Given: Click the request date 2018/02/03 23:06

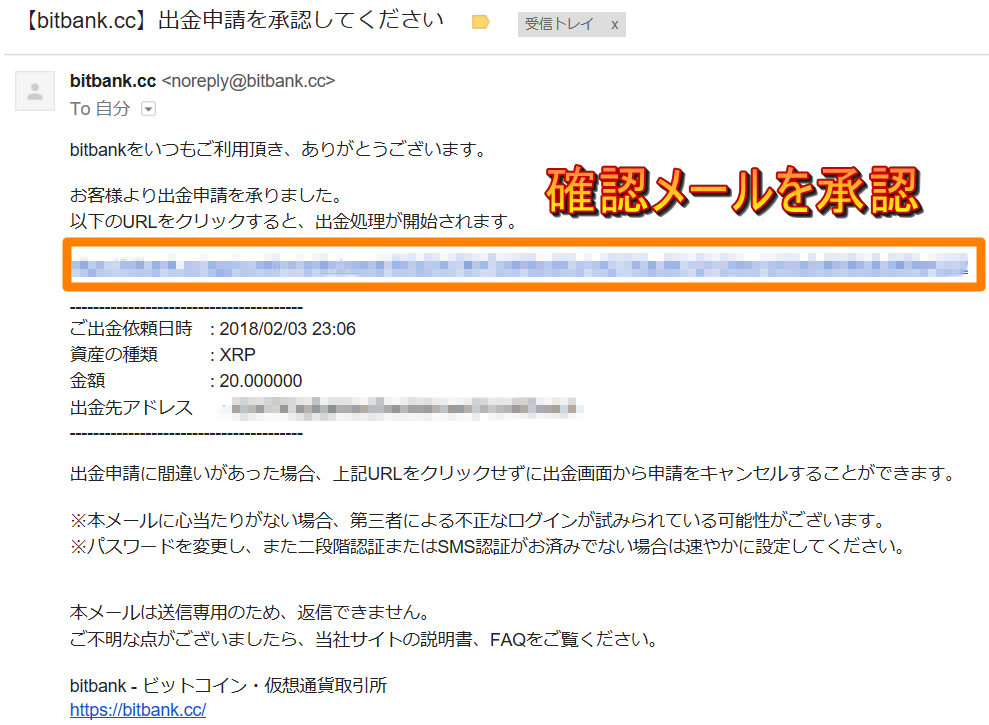Looking at the screenshot, I should pyautogui.click(x=288, y=329).
